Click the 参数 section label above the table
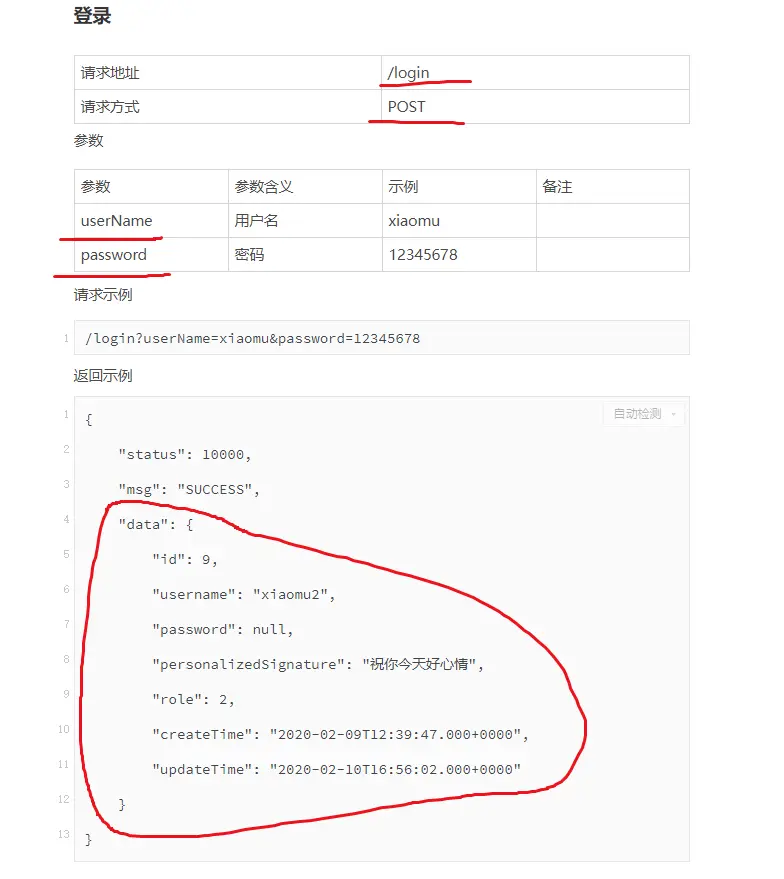784x879 pixels. click(x=89, y=141)
